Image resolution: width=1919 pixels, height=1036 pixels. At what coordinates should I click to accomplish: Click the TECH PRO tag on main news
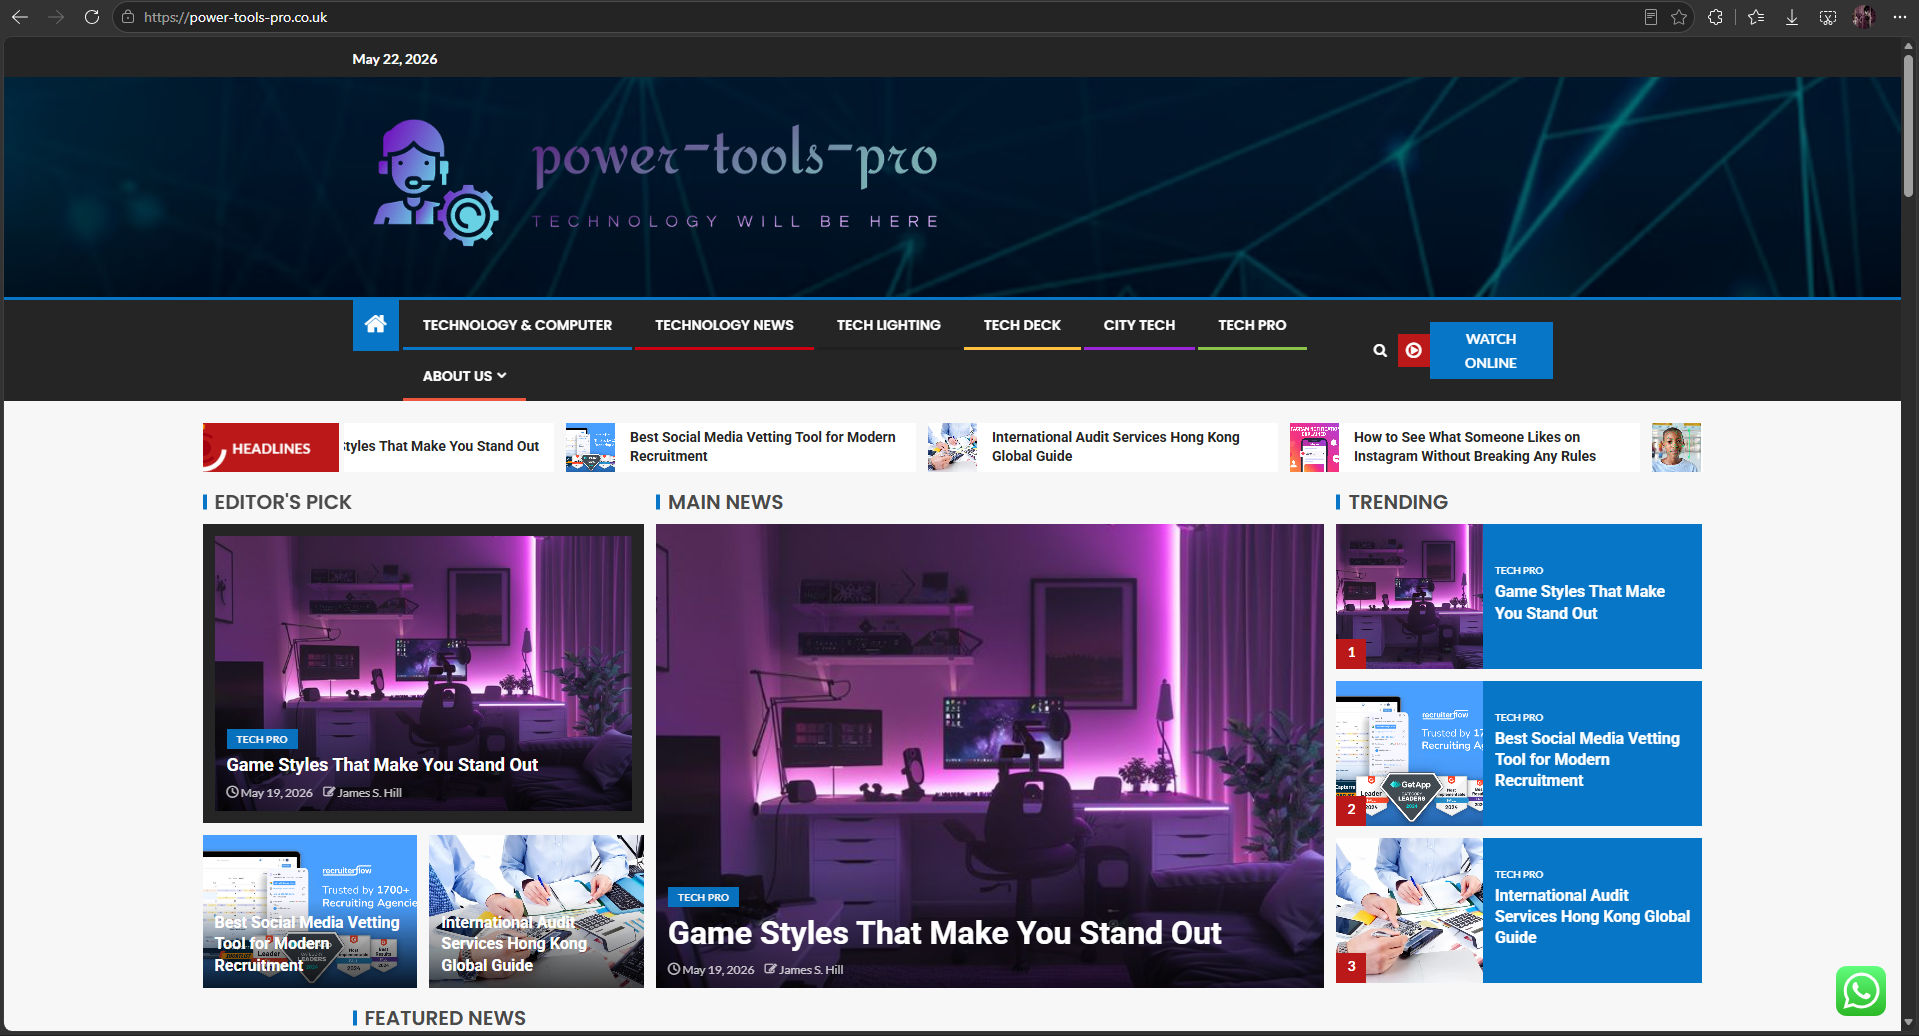click(703, 897)
